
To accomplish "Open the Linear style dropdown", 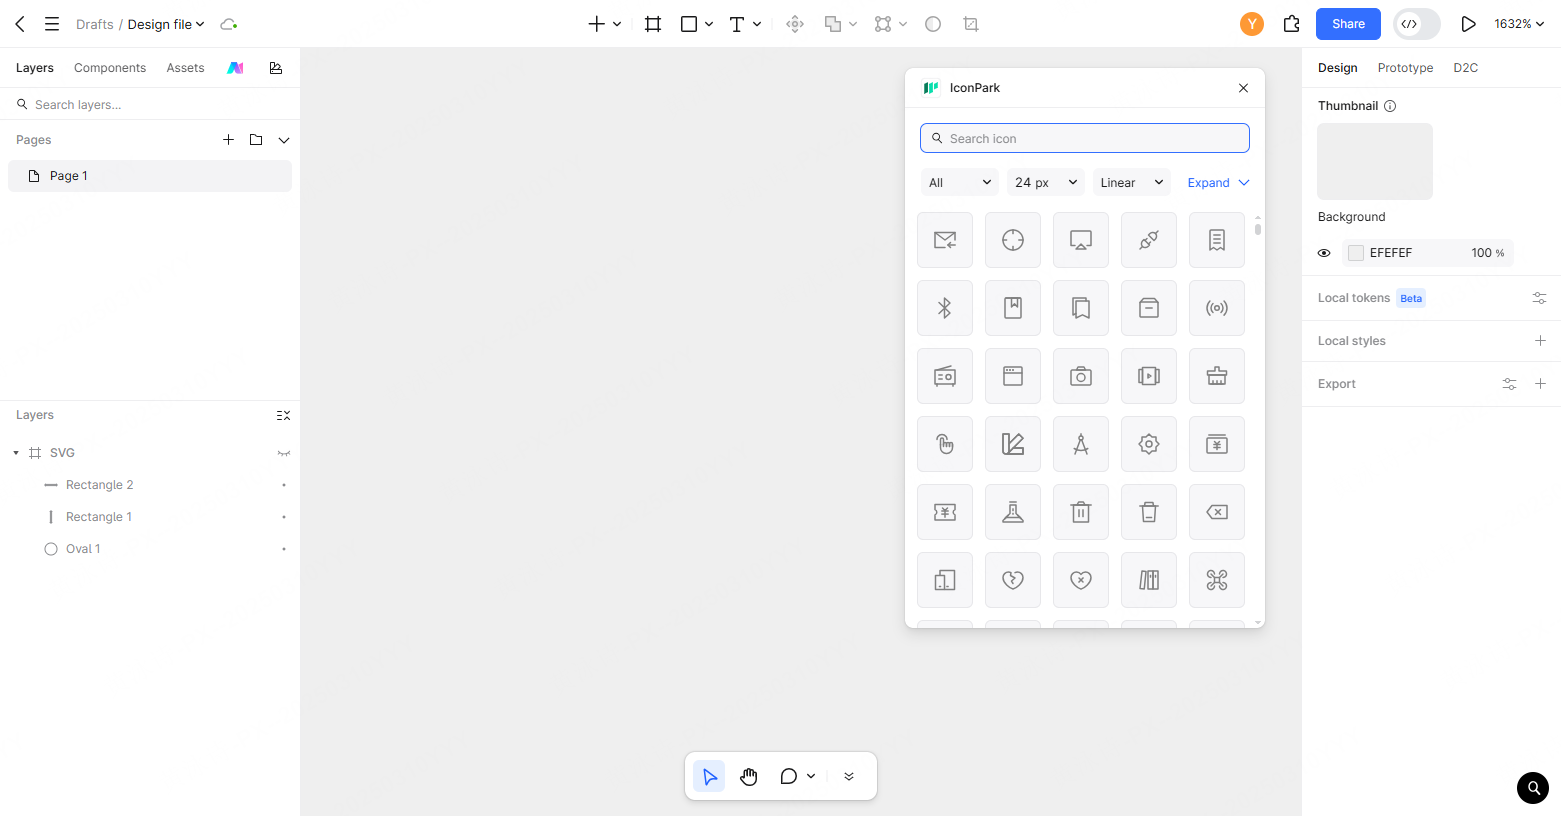I will click(x=1131, y=182).
